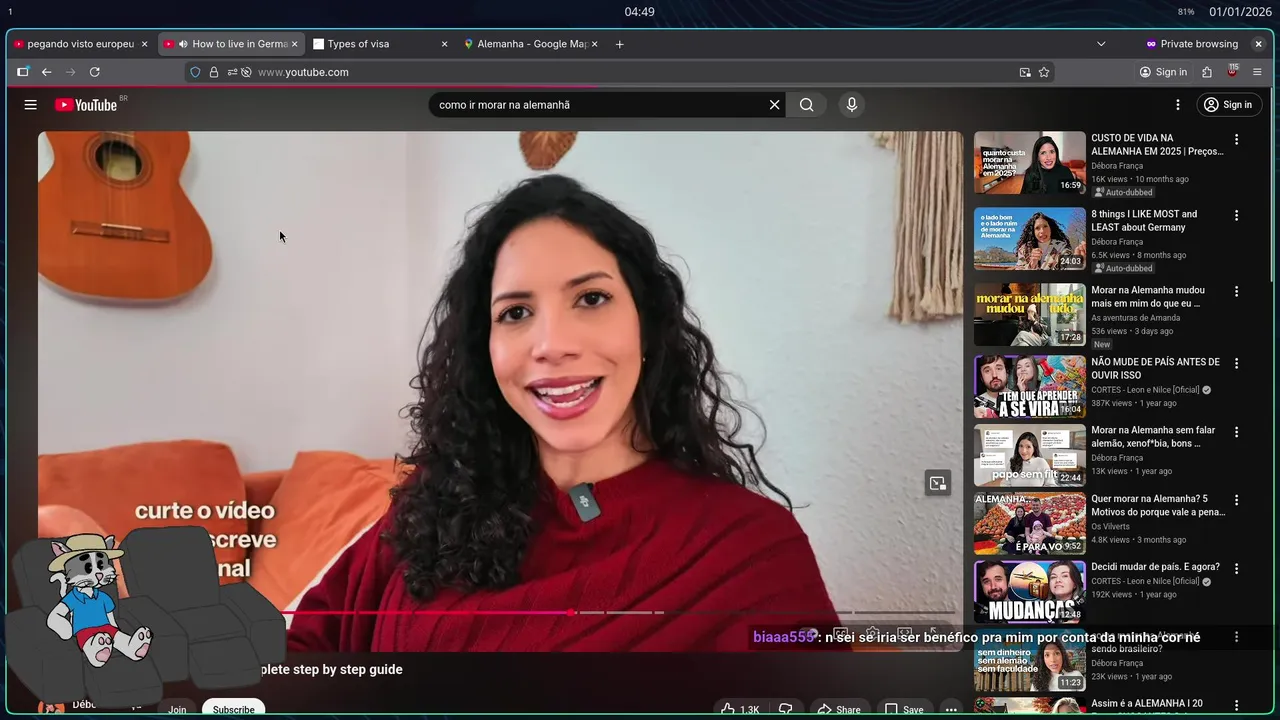Open the uBlock extension icon showing 115

point(1232,71)
